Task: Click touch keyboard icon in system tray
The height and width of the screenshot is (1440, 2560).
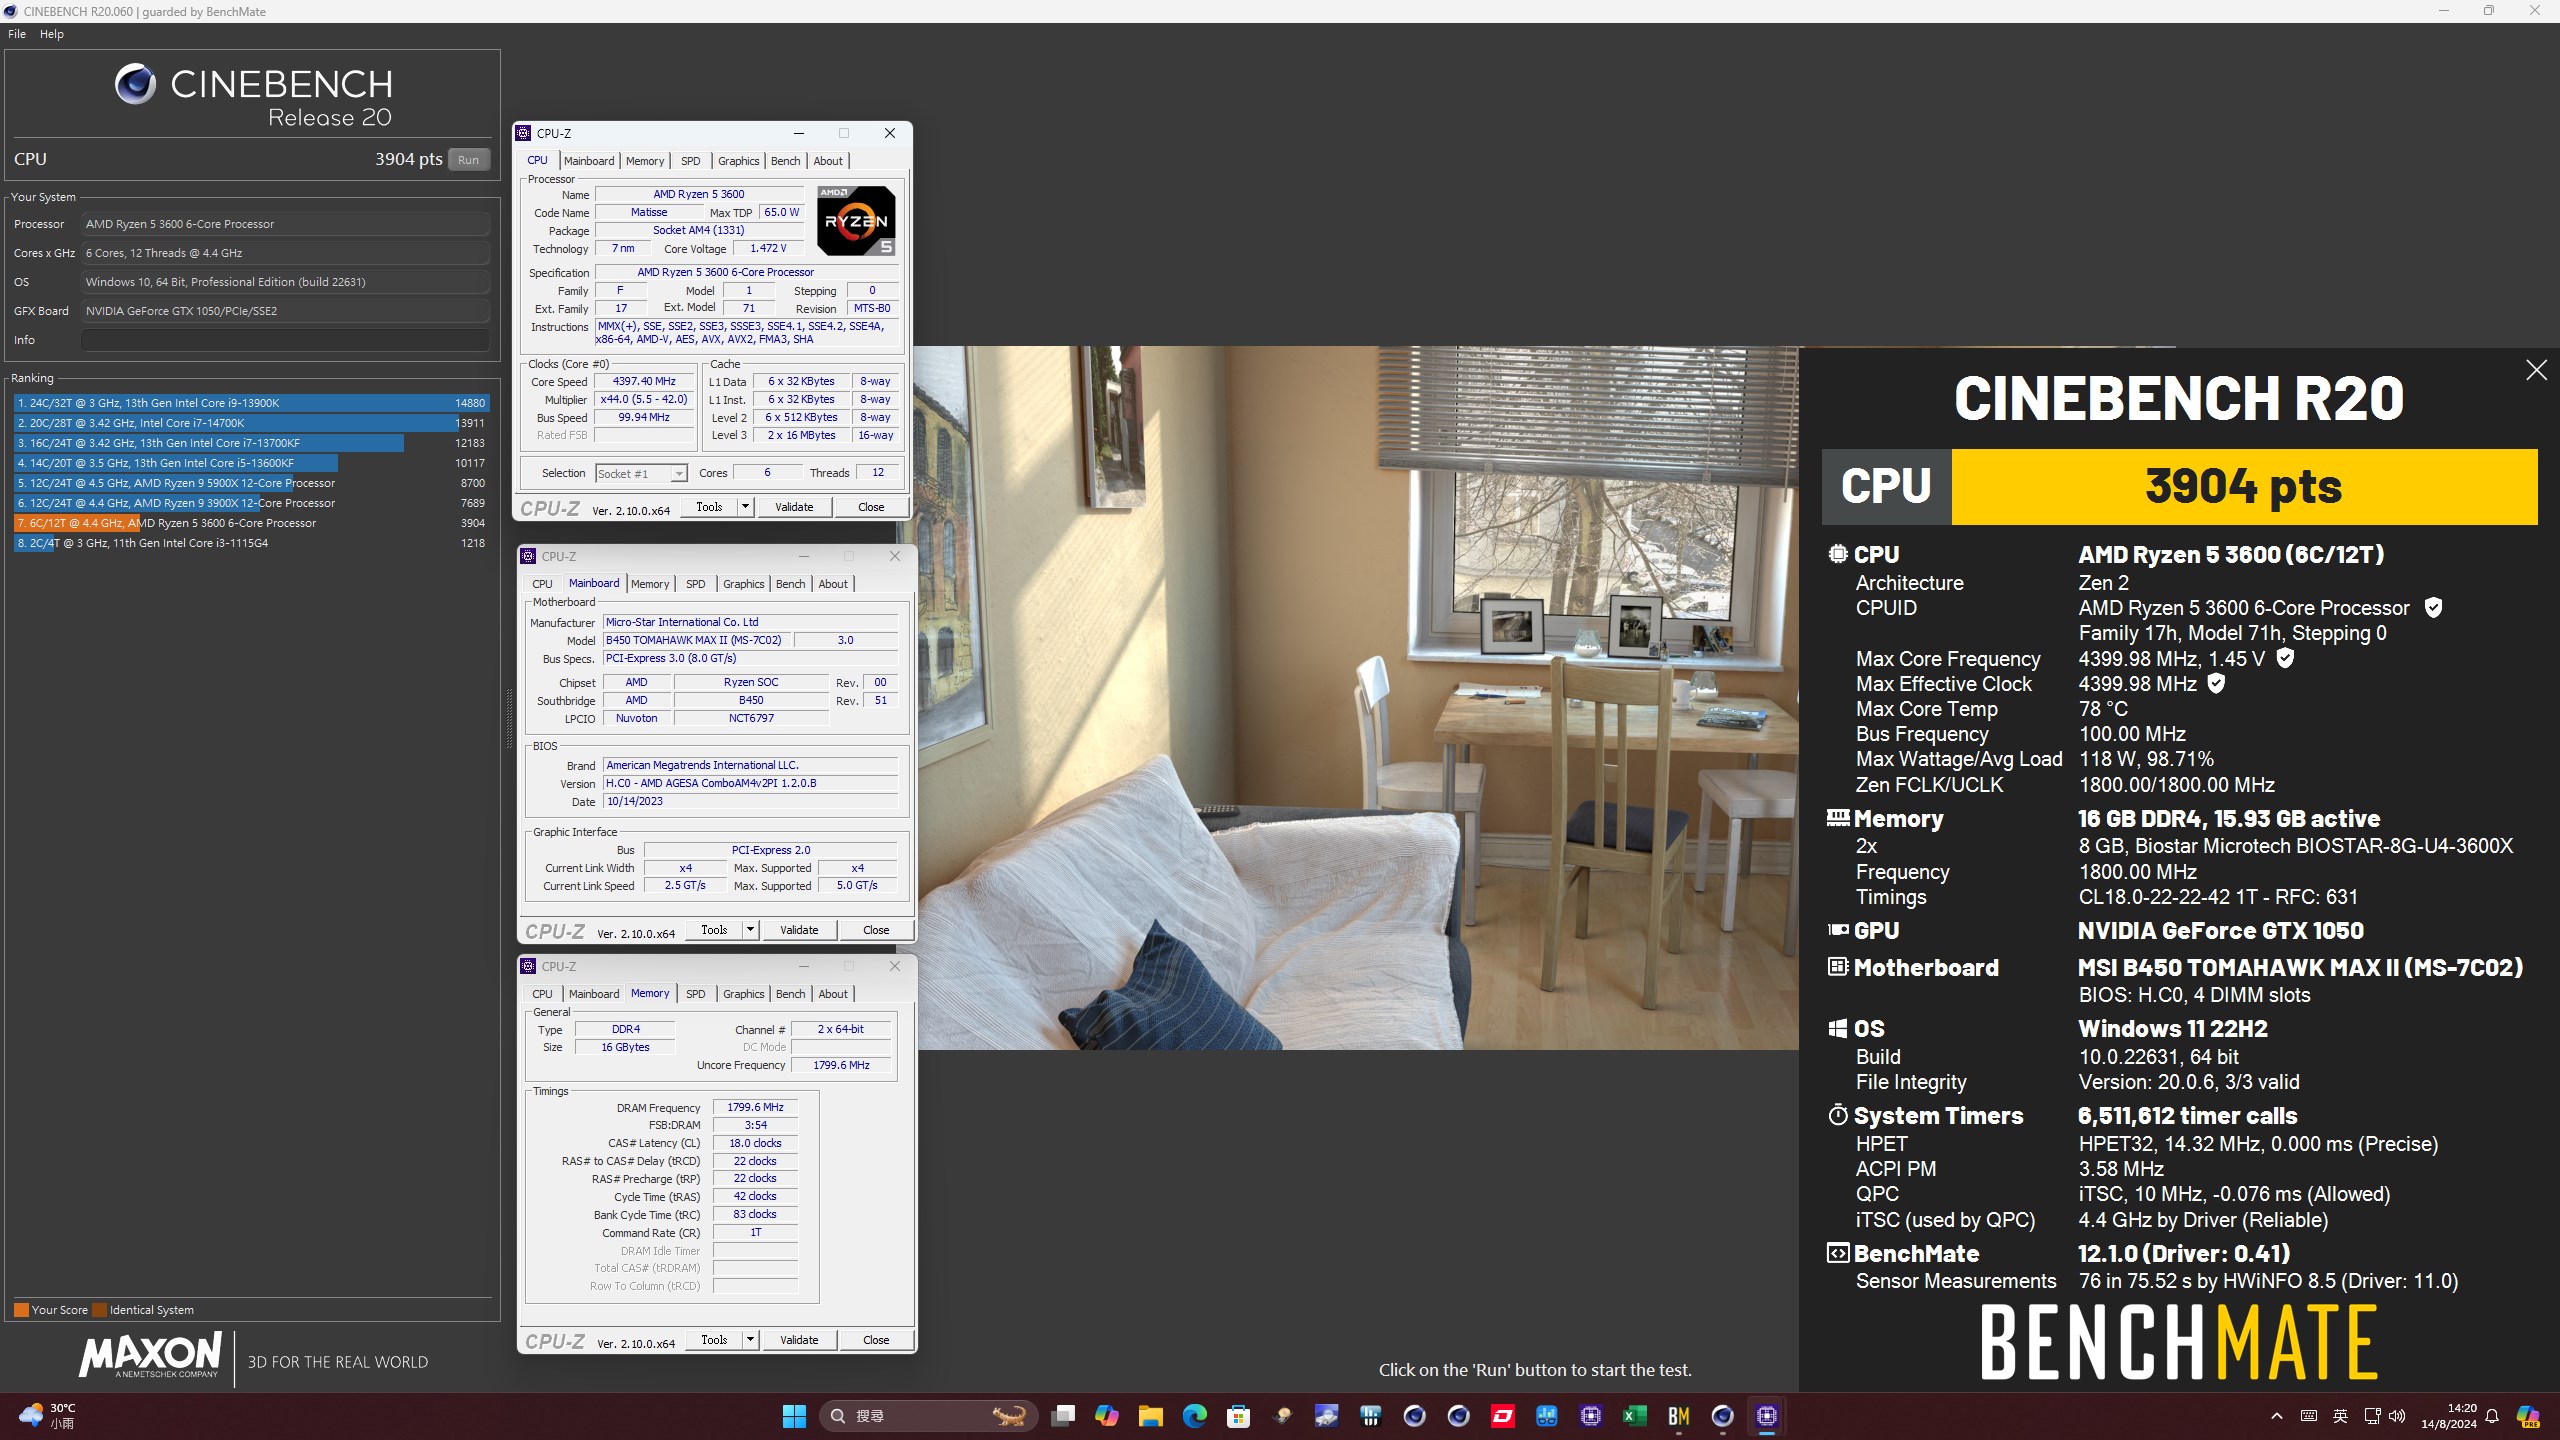Action: pos(2309,1416)
